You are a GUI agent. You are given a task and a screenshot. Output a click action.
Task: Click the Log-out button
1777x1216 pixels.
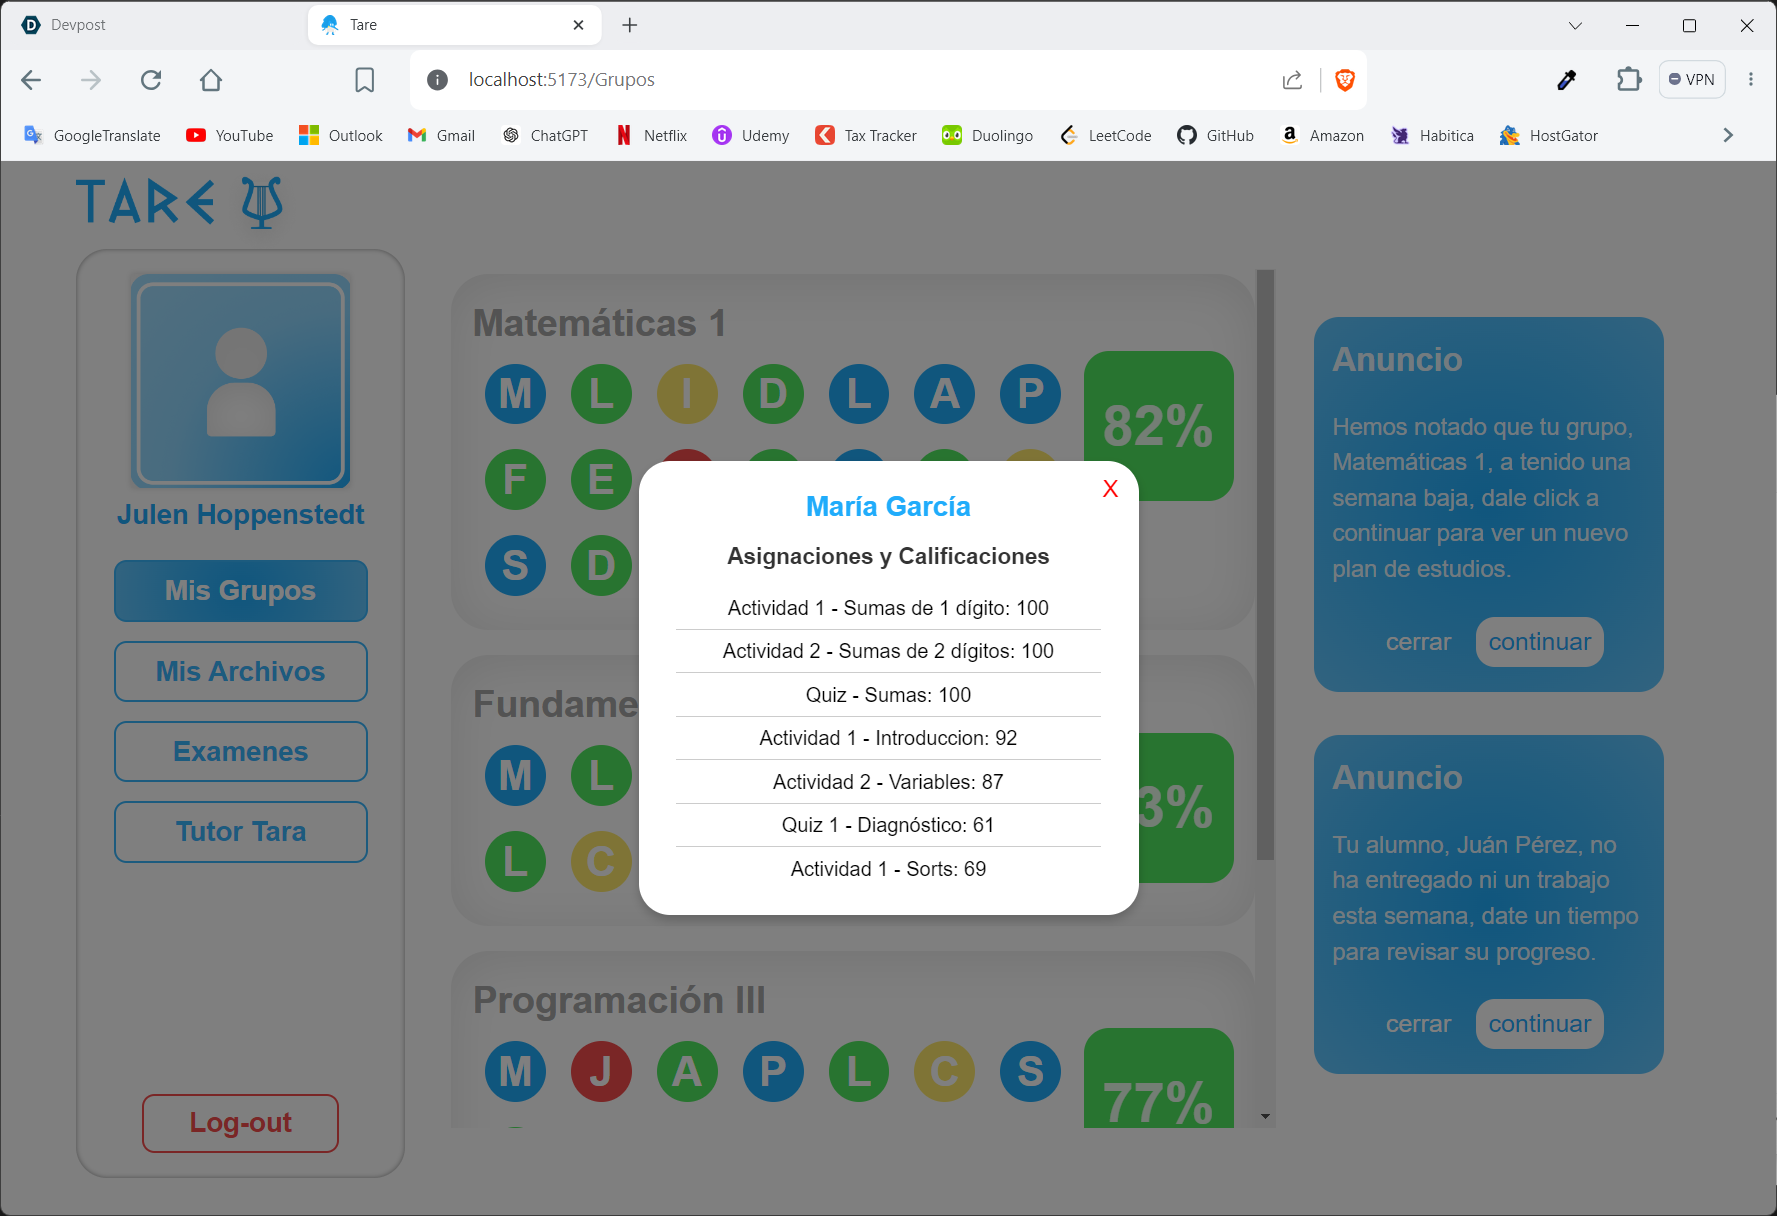coord(240,1123)
